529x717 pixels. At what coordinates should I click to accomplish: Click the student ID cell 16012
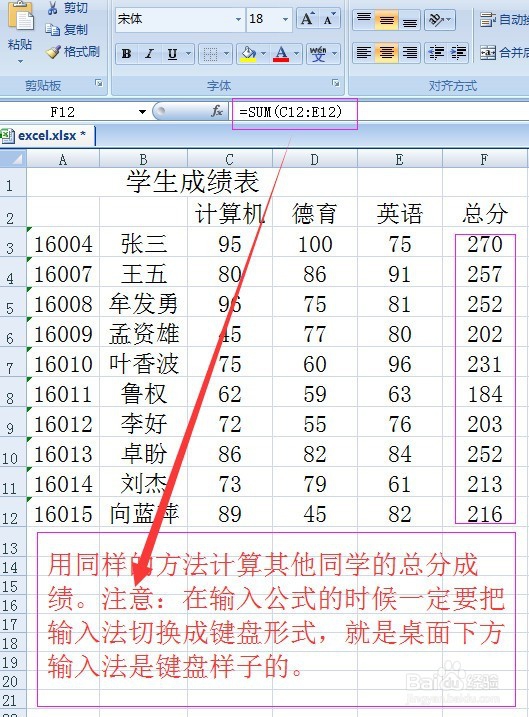(x=63, y=424)
